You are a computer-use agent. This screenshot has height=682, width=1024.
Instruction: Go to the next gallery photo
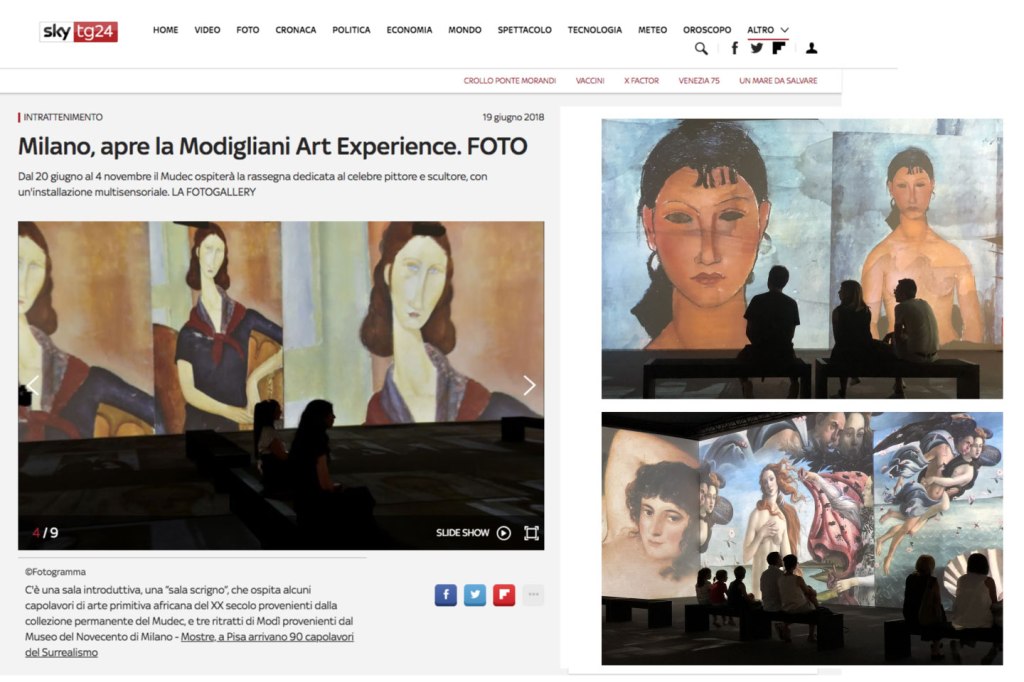[529, 385]
